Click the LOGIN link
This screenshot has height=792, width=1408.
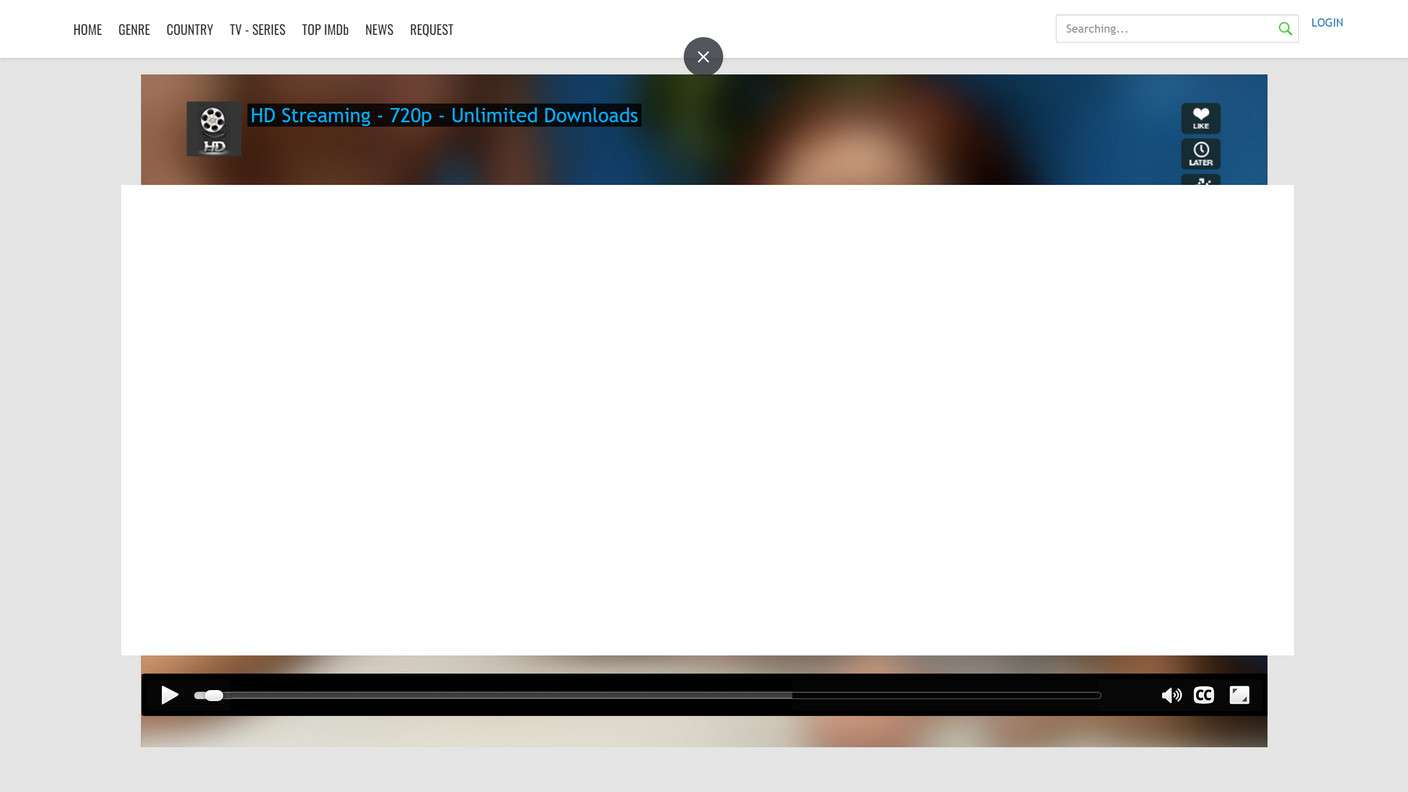[1327, 23]
